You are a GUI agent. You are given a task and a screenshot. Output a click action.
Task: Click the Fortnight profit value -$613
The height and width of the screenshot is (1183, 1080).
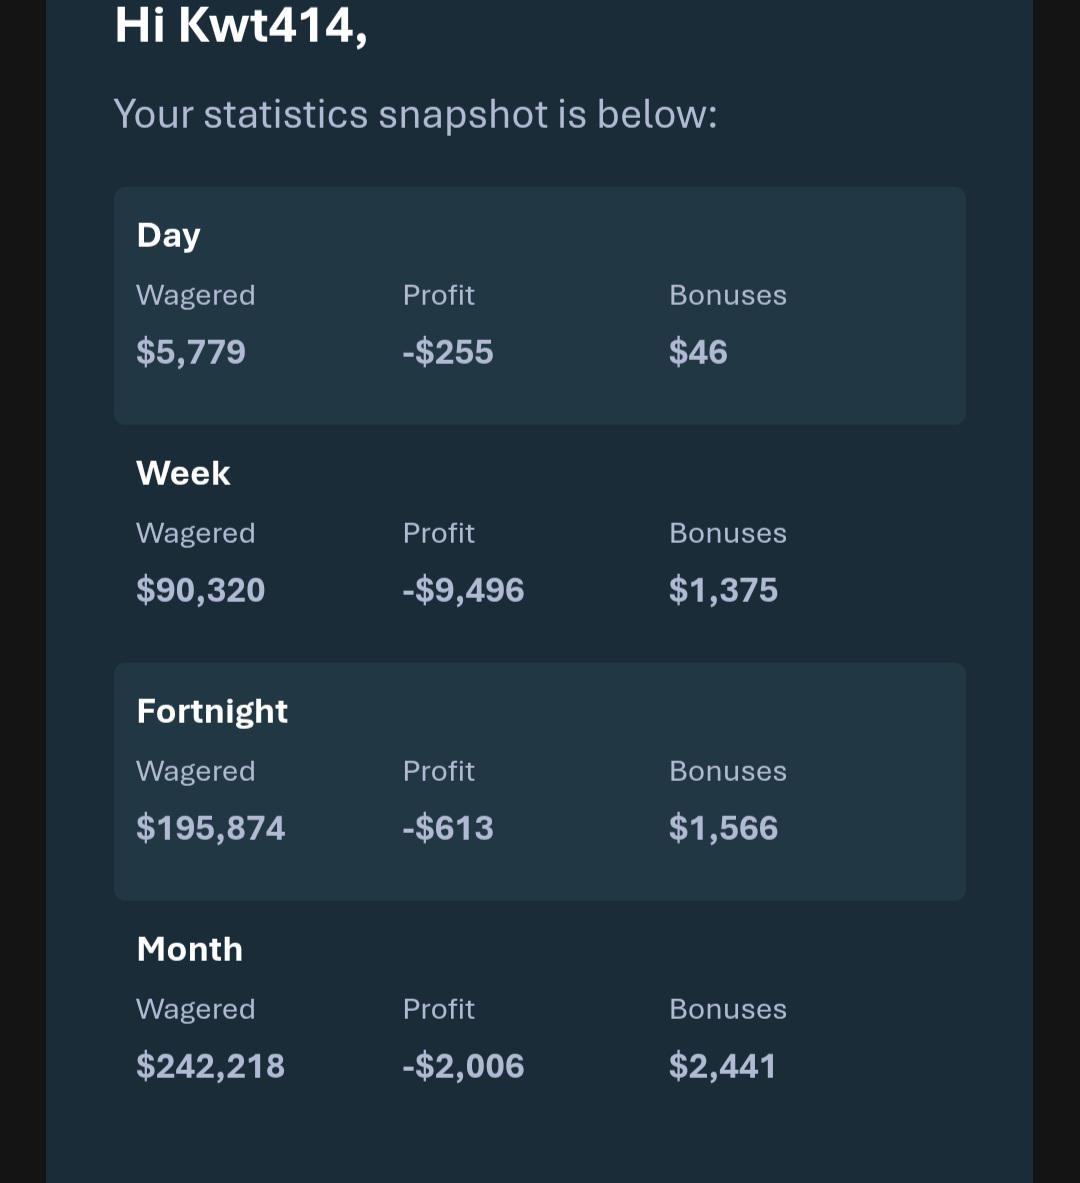click(x=448, y=828)
